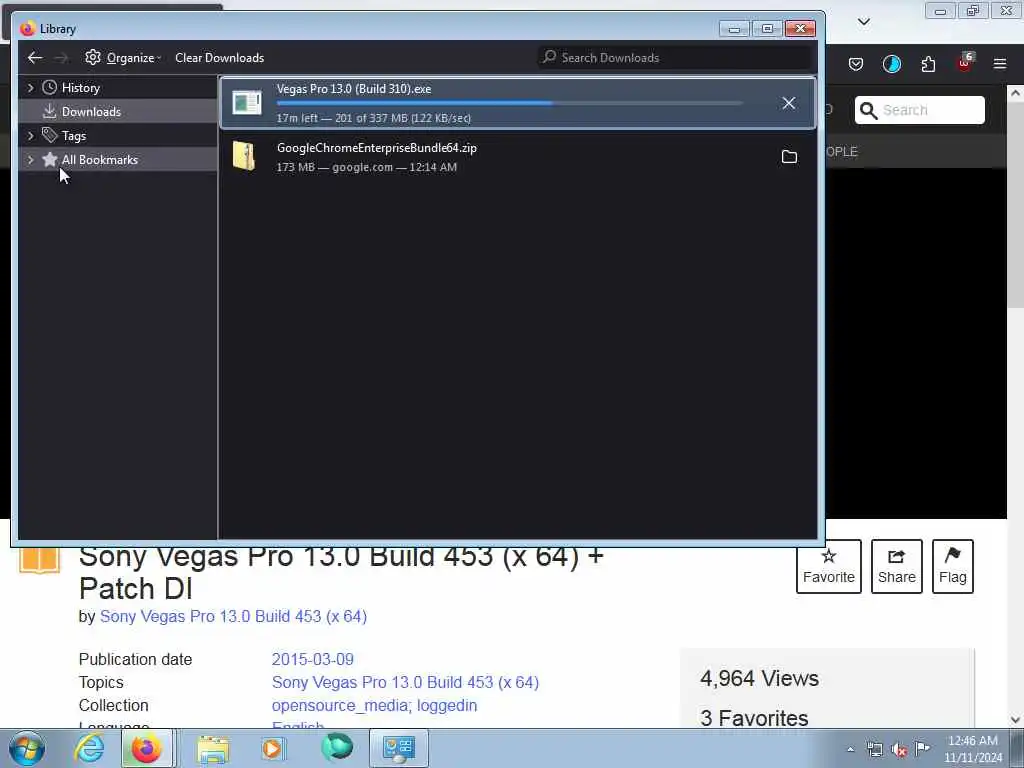Click the Favorite button on the page
1024x768 pixels.
[829, 566]
